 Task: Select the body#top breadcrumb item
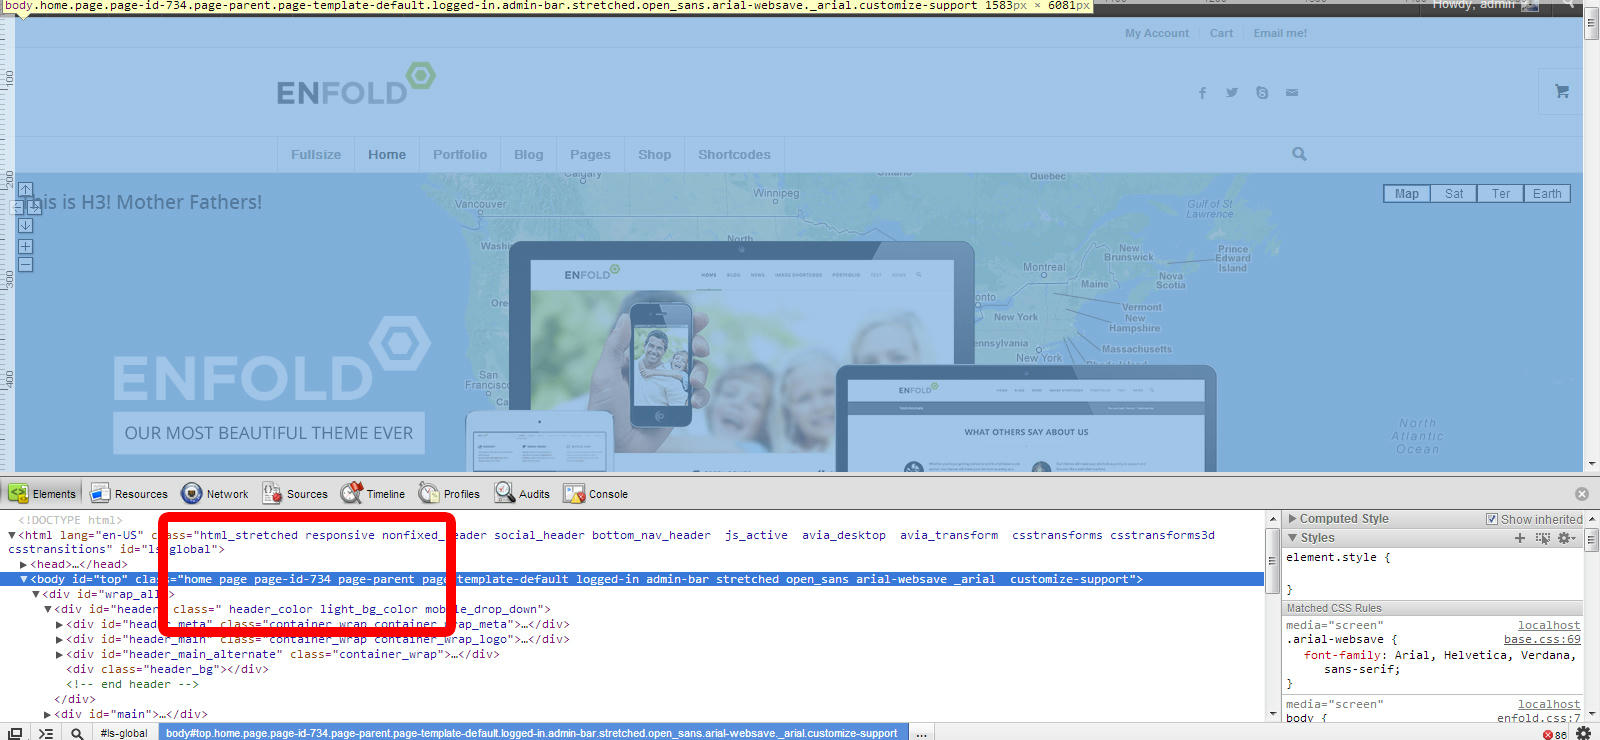tap(532, 733)
